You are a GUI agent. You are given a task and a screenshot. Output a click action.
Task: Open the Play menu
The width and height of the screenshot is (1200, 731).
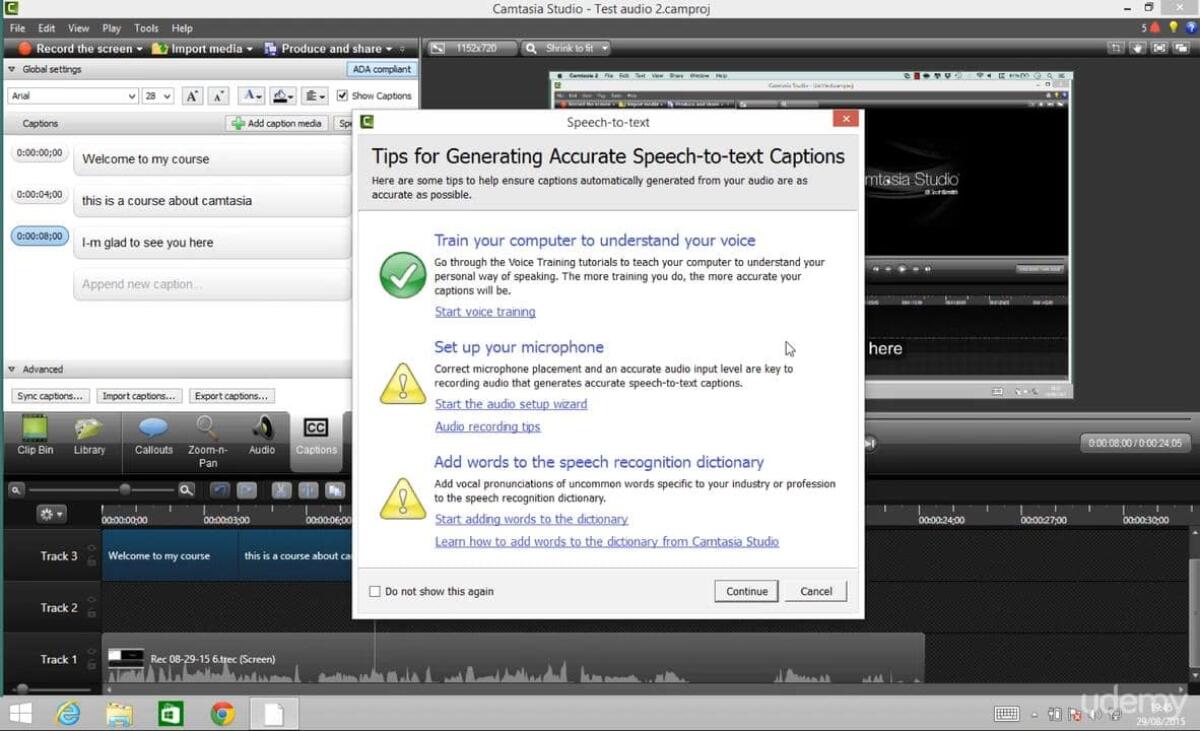(111, 27)
